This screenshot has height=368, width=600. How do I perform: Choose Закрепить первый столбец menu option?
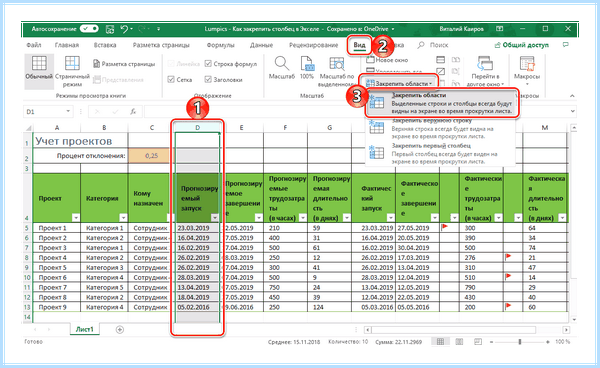tap(440, 154)
